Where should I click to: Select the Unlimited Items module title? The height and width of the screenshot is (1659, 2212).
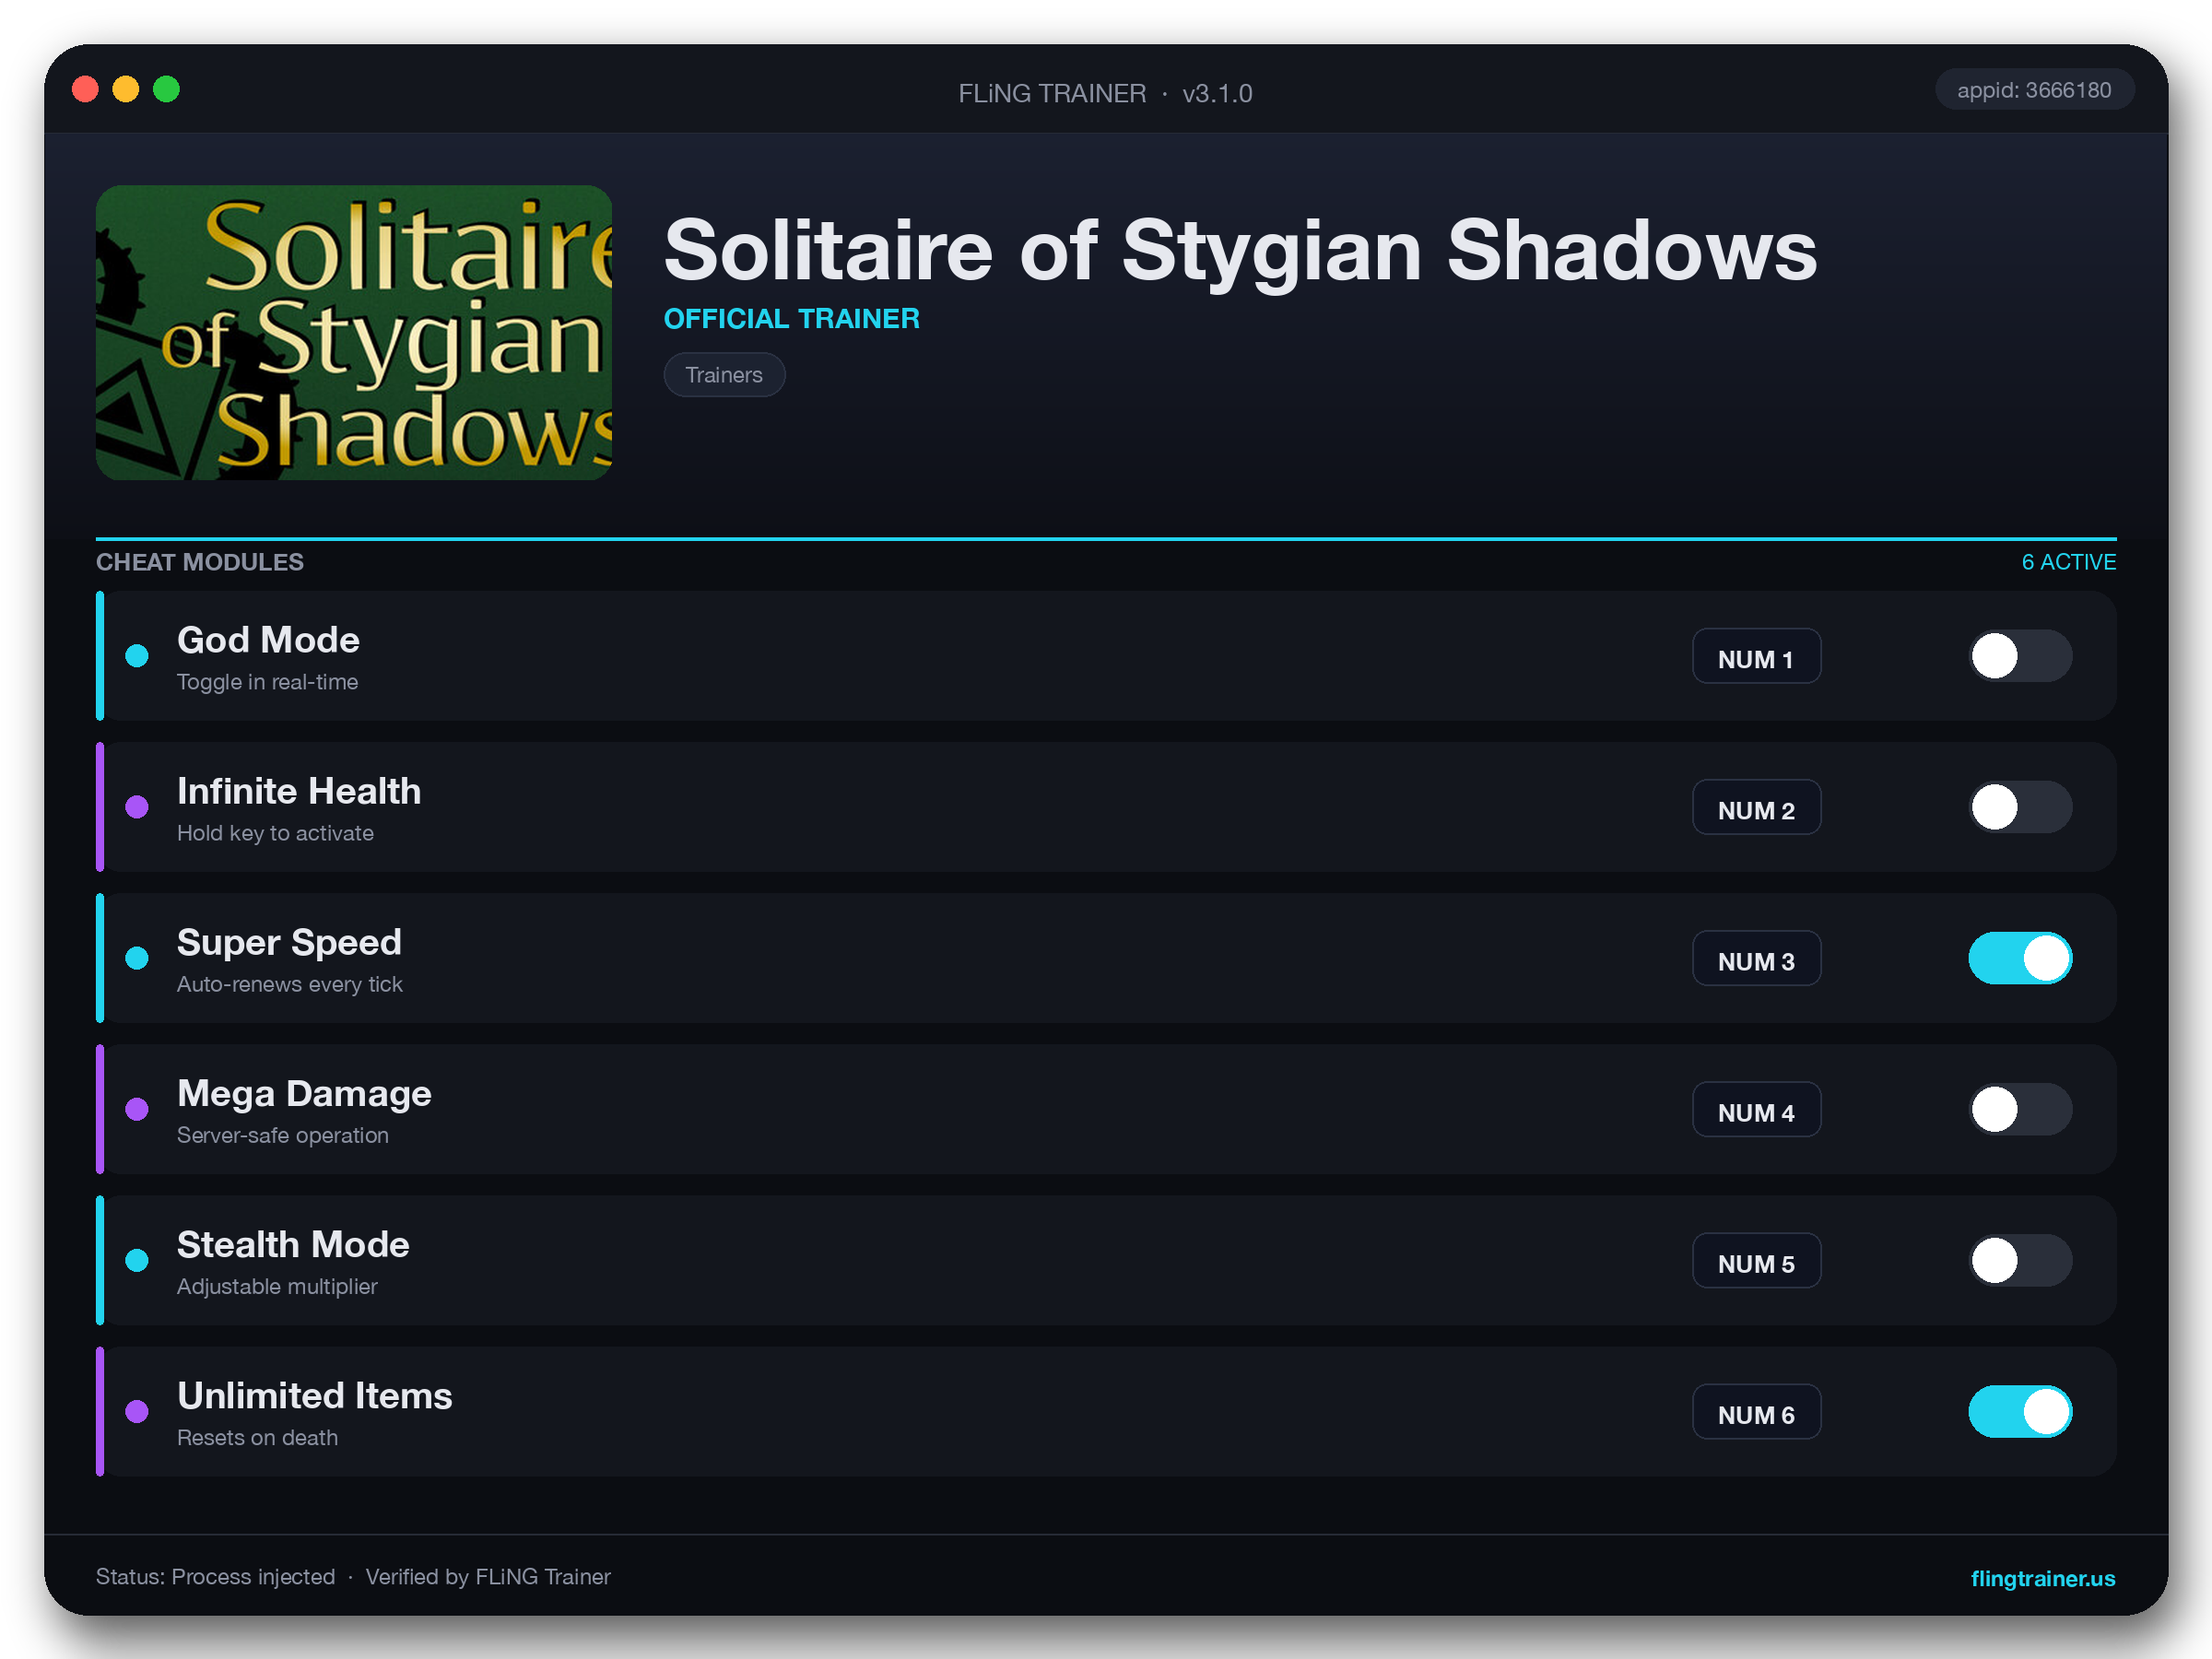pyautogui.click(x=315, y=1395)
